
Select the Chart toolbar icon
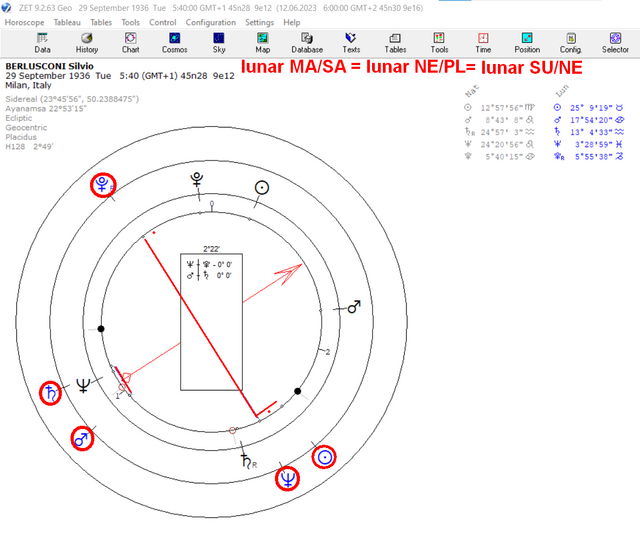[130, 43]
